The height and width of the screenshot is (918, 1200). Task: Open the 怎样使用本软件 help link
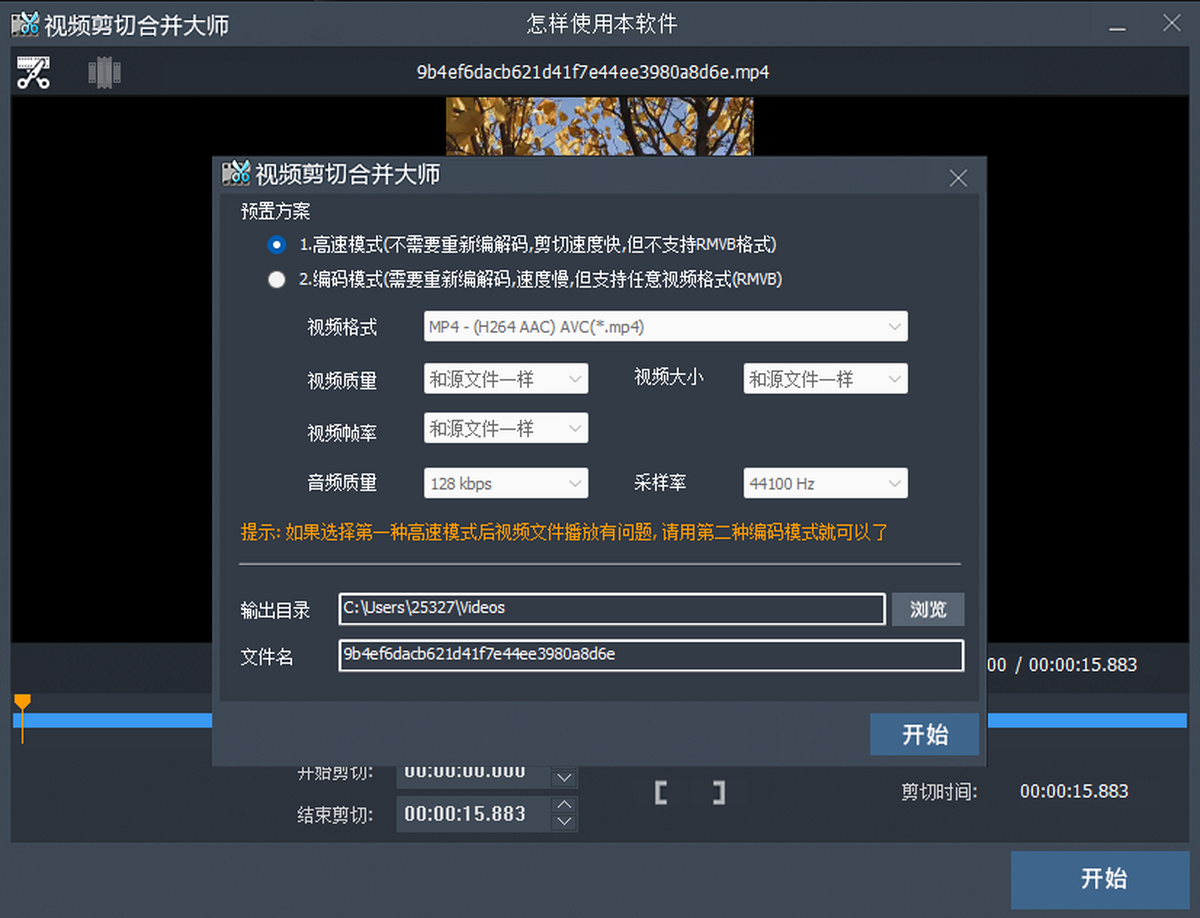[603, 23]
